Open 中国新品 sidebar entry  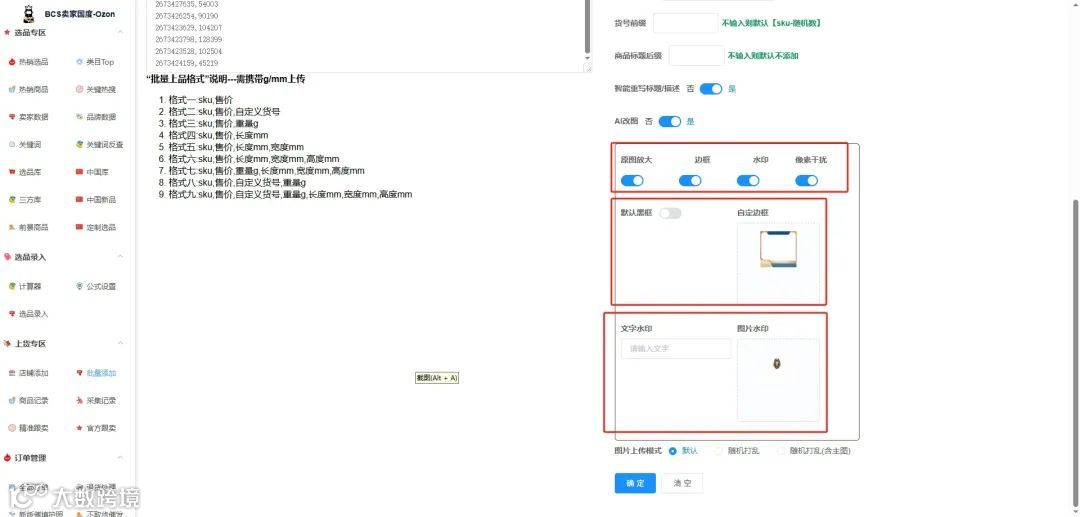pos(96,200)
